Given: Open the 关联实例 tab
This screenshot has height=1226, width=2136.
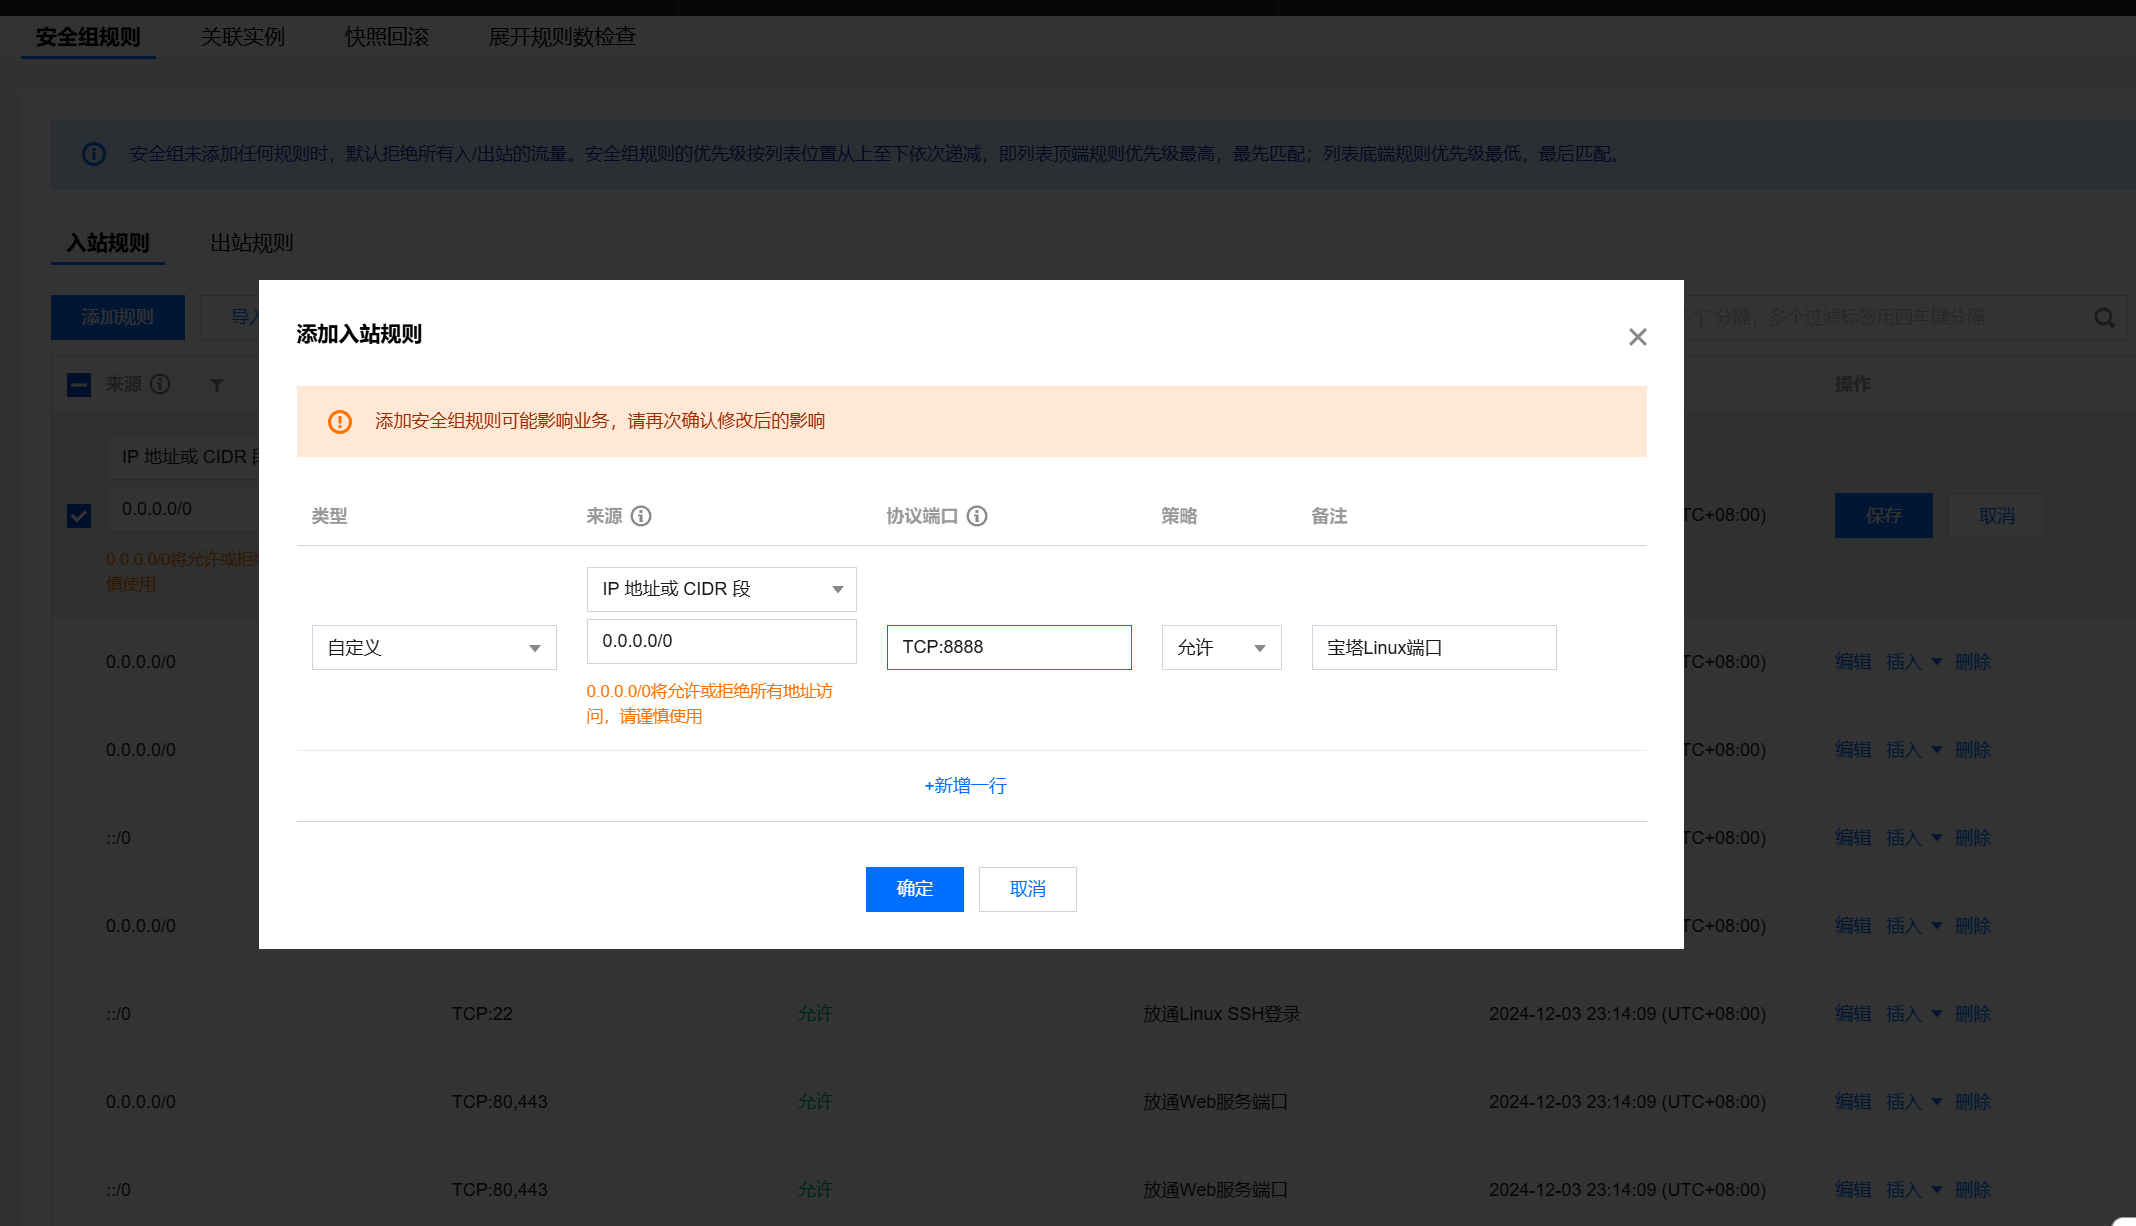Looking at the screenshot, I should [x=242, y=37].
